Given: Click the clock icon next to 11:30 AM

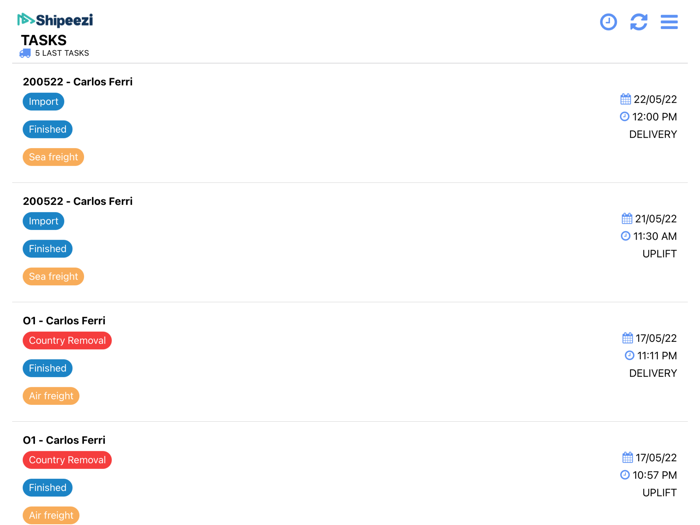Looking at the screenshot, I should click(626, 237).
